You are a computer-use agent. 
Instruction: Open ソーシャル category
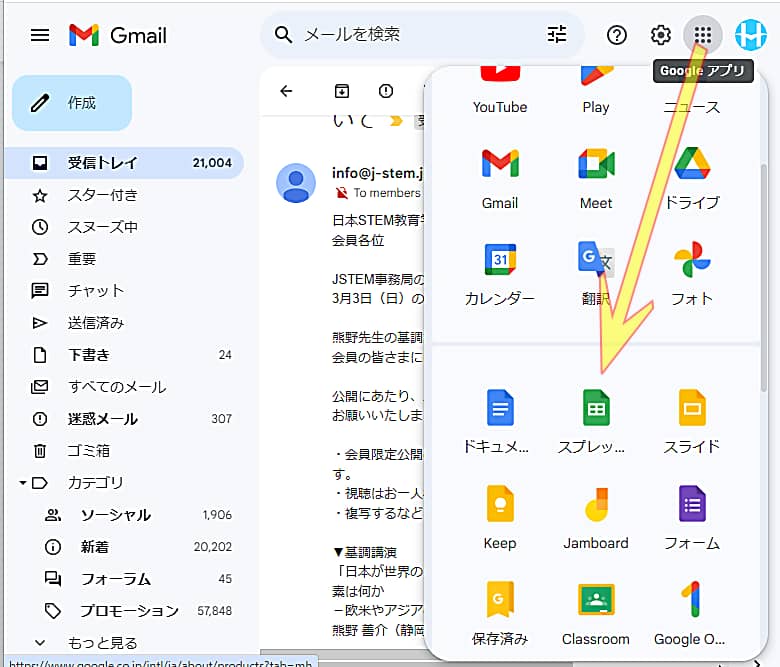point(124,515)
